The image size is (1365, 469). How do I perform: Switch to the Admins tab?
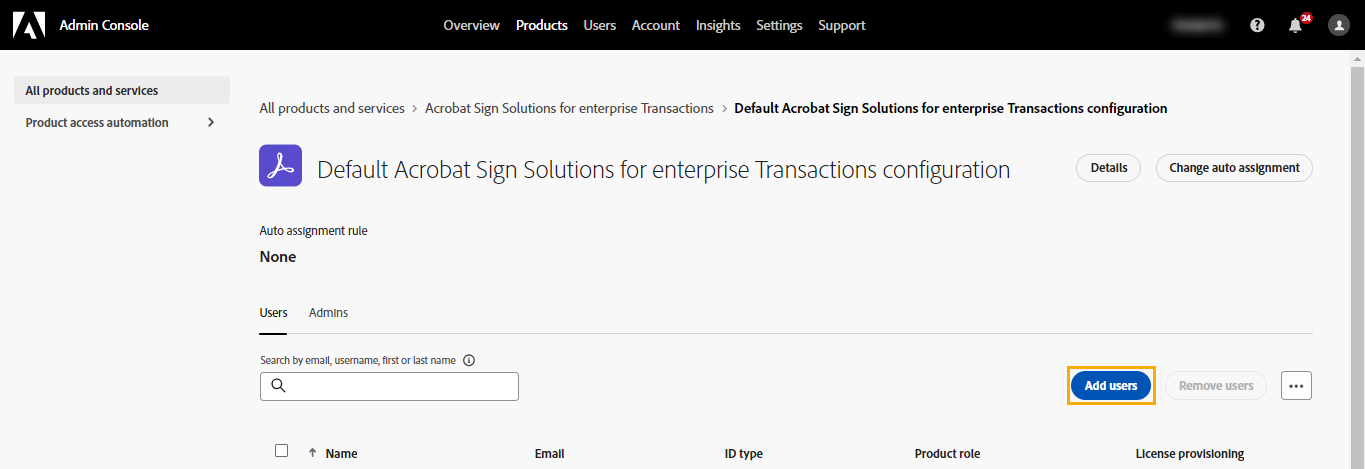pyautogui.click(x=328, y=313)
